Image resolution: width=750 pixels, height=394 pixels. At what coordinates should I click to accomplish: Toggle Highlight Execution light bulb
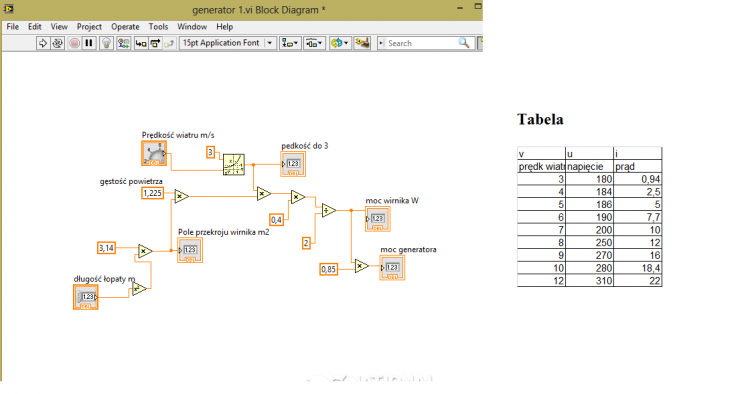(106, 43)
